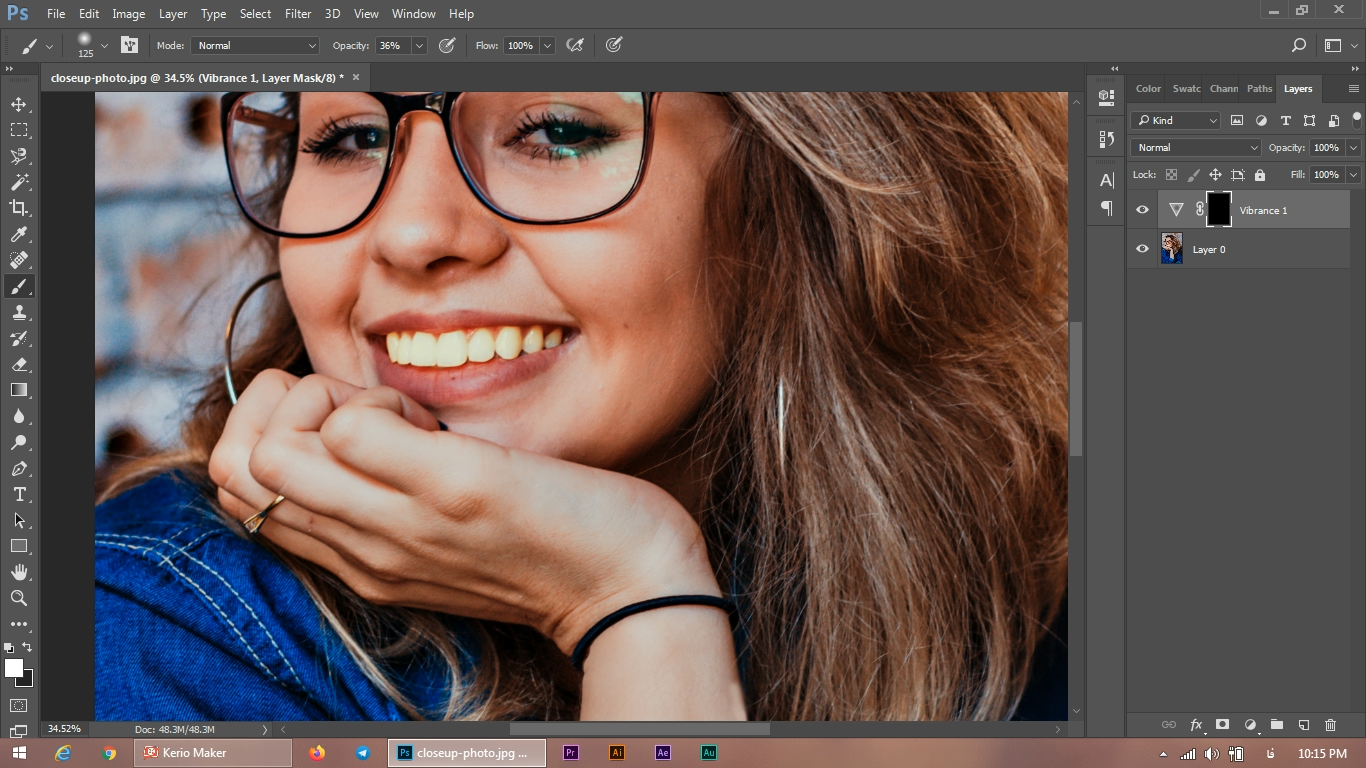Toggle filter for pixel layers

(x=1237, y=120)
